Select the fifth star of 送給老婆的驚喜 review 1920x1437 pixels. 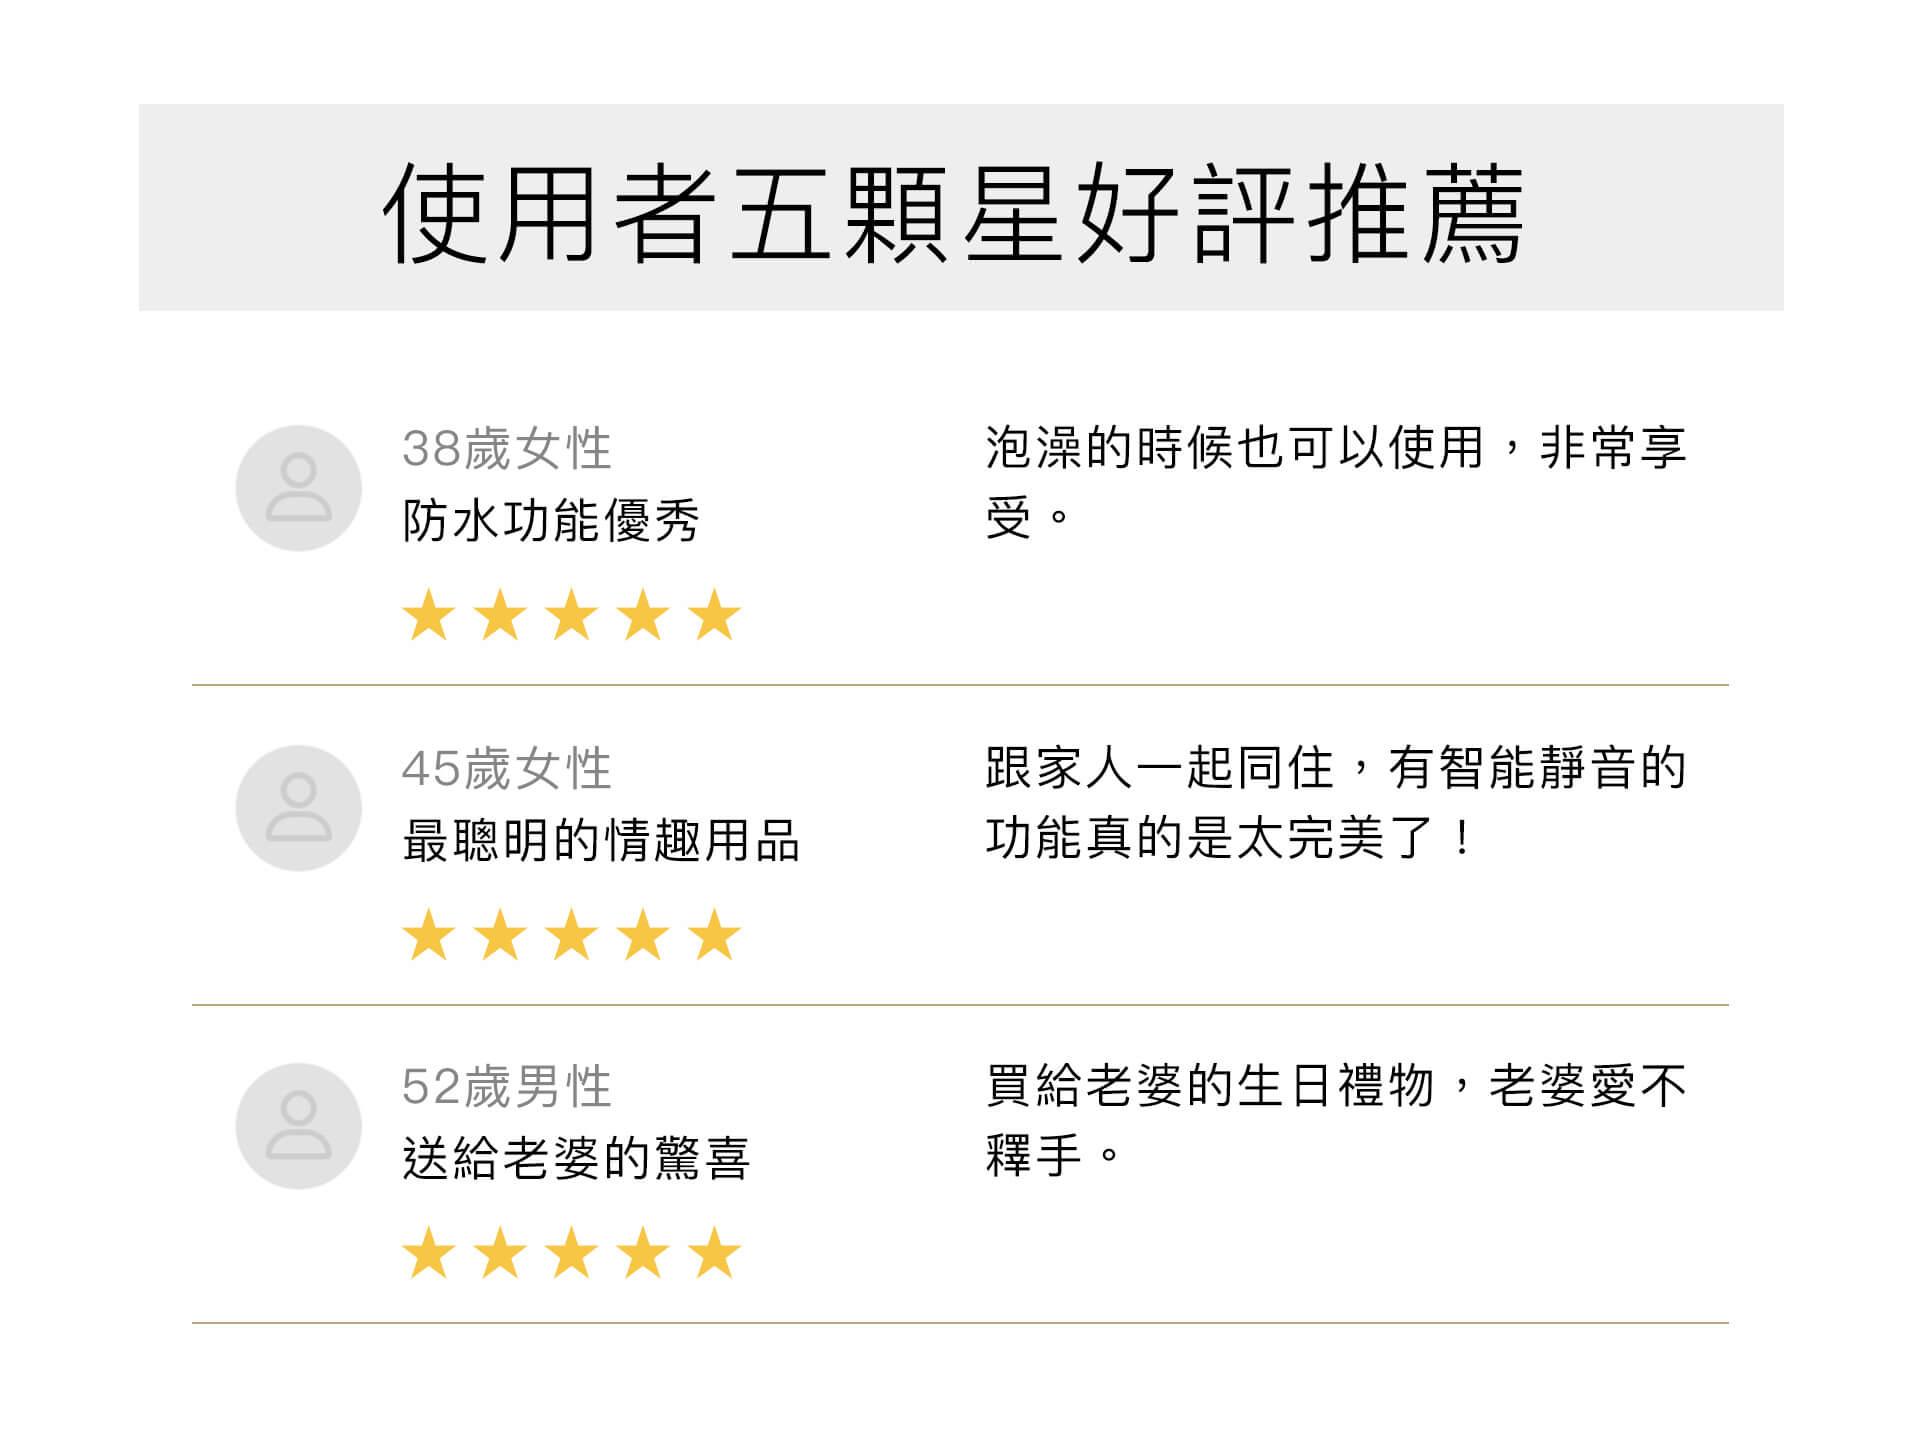[x=715, y=1252]
